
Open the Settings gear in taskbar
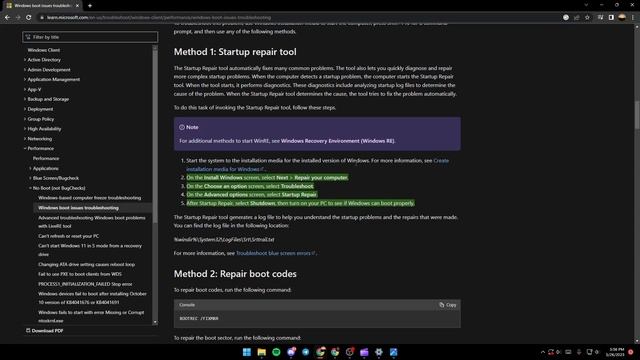click(379, 352)
